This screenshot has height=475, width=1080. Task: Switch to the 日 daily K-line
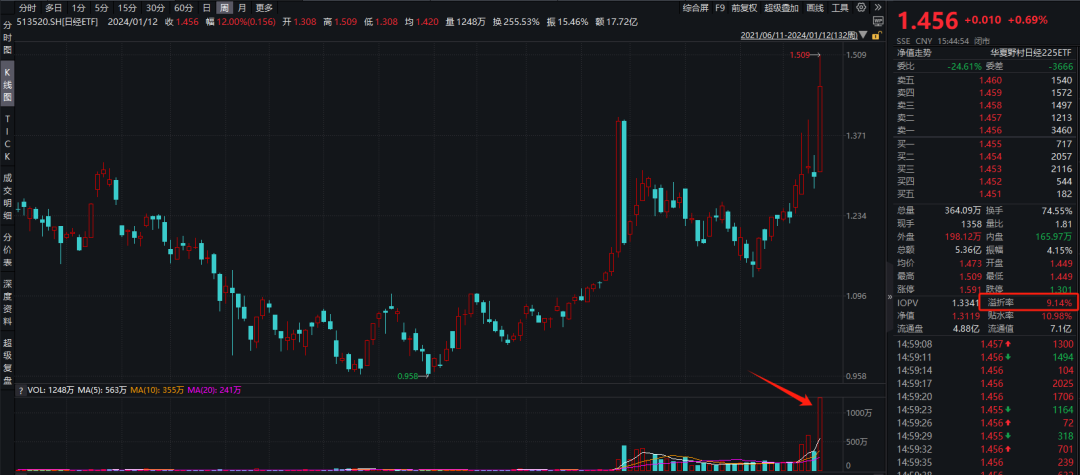point(207,8)
